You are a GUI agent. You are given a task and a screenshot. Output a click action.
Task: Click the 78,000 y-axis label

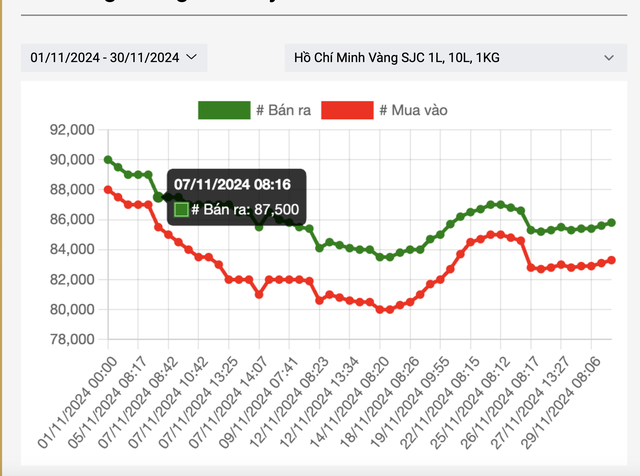tap(70, 339)
